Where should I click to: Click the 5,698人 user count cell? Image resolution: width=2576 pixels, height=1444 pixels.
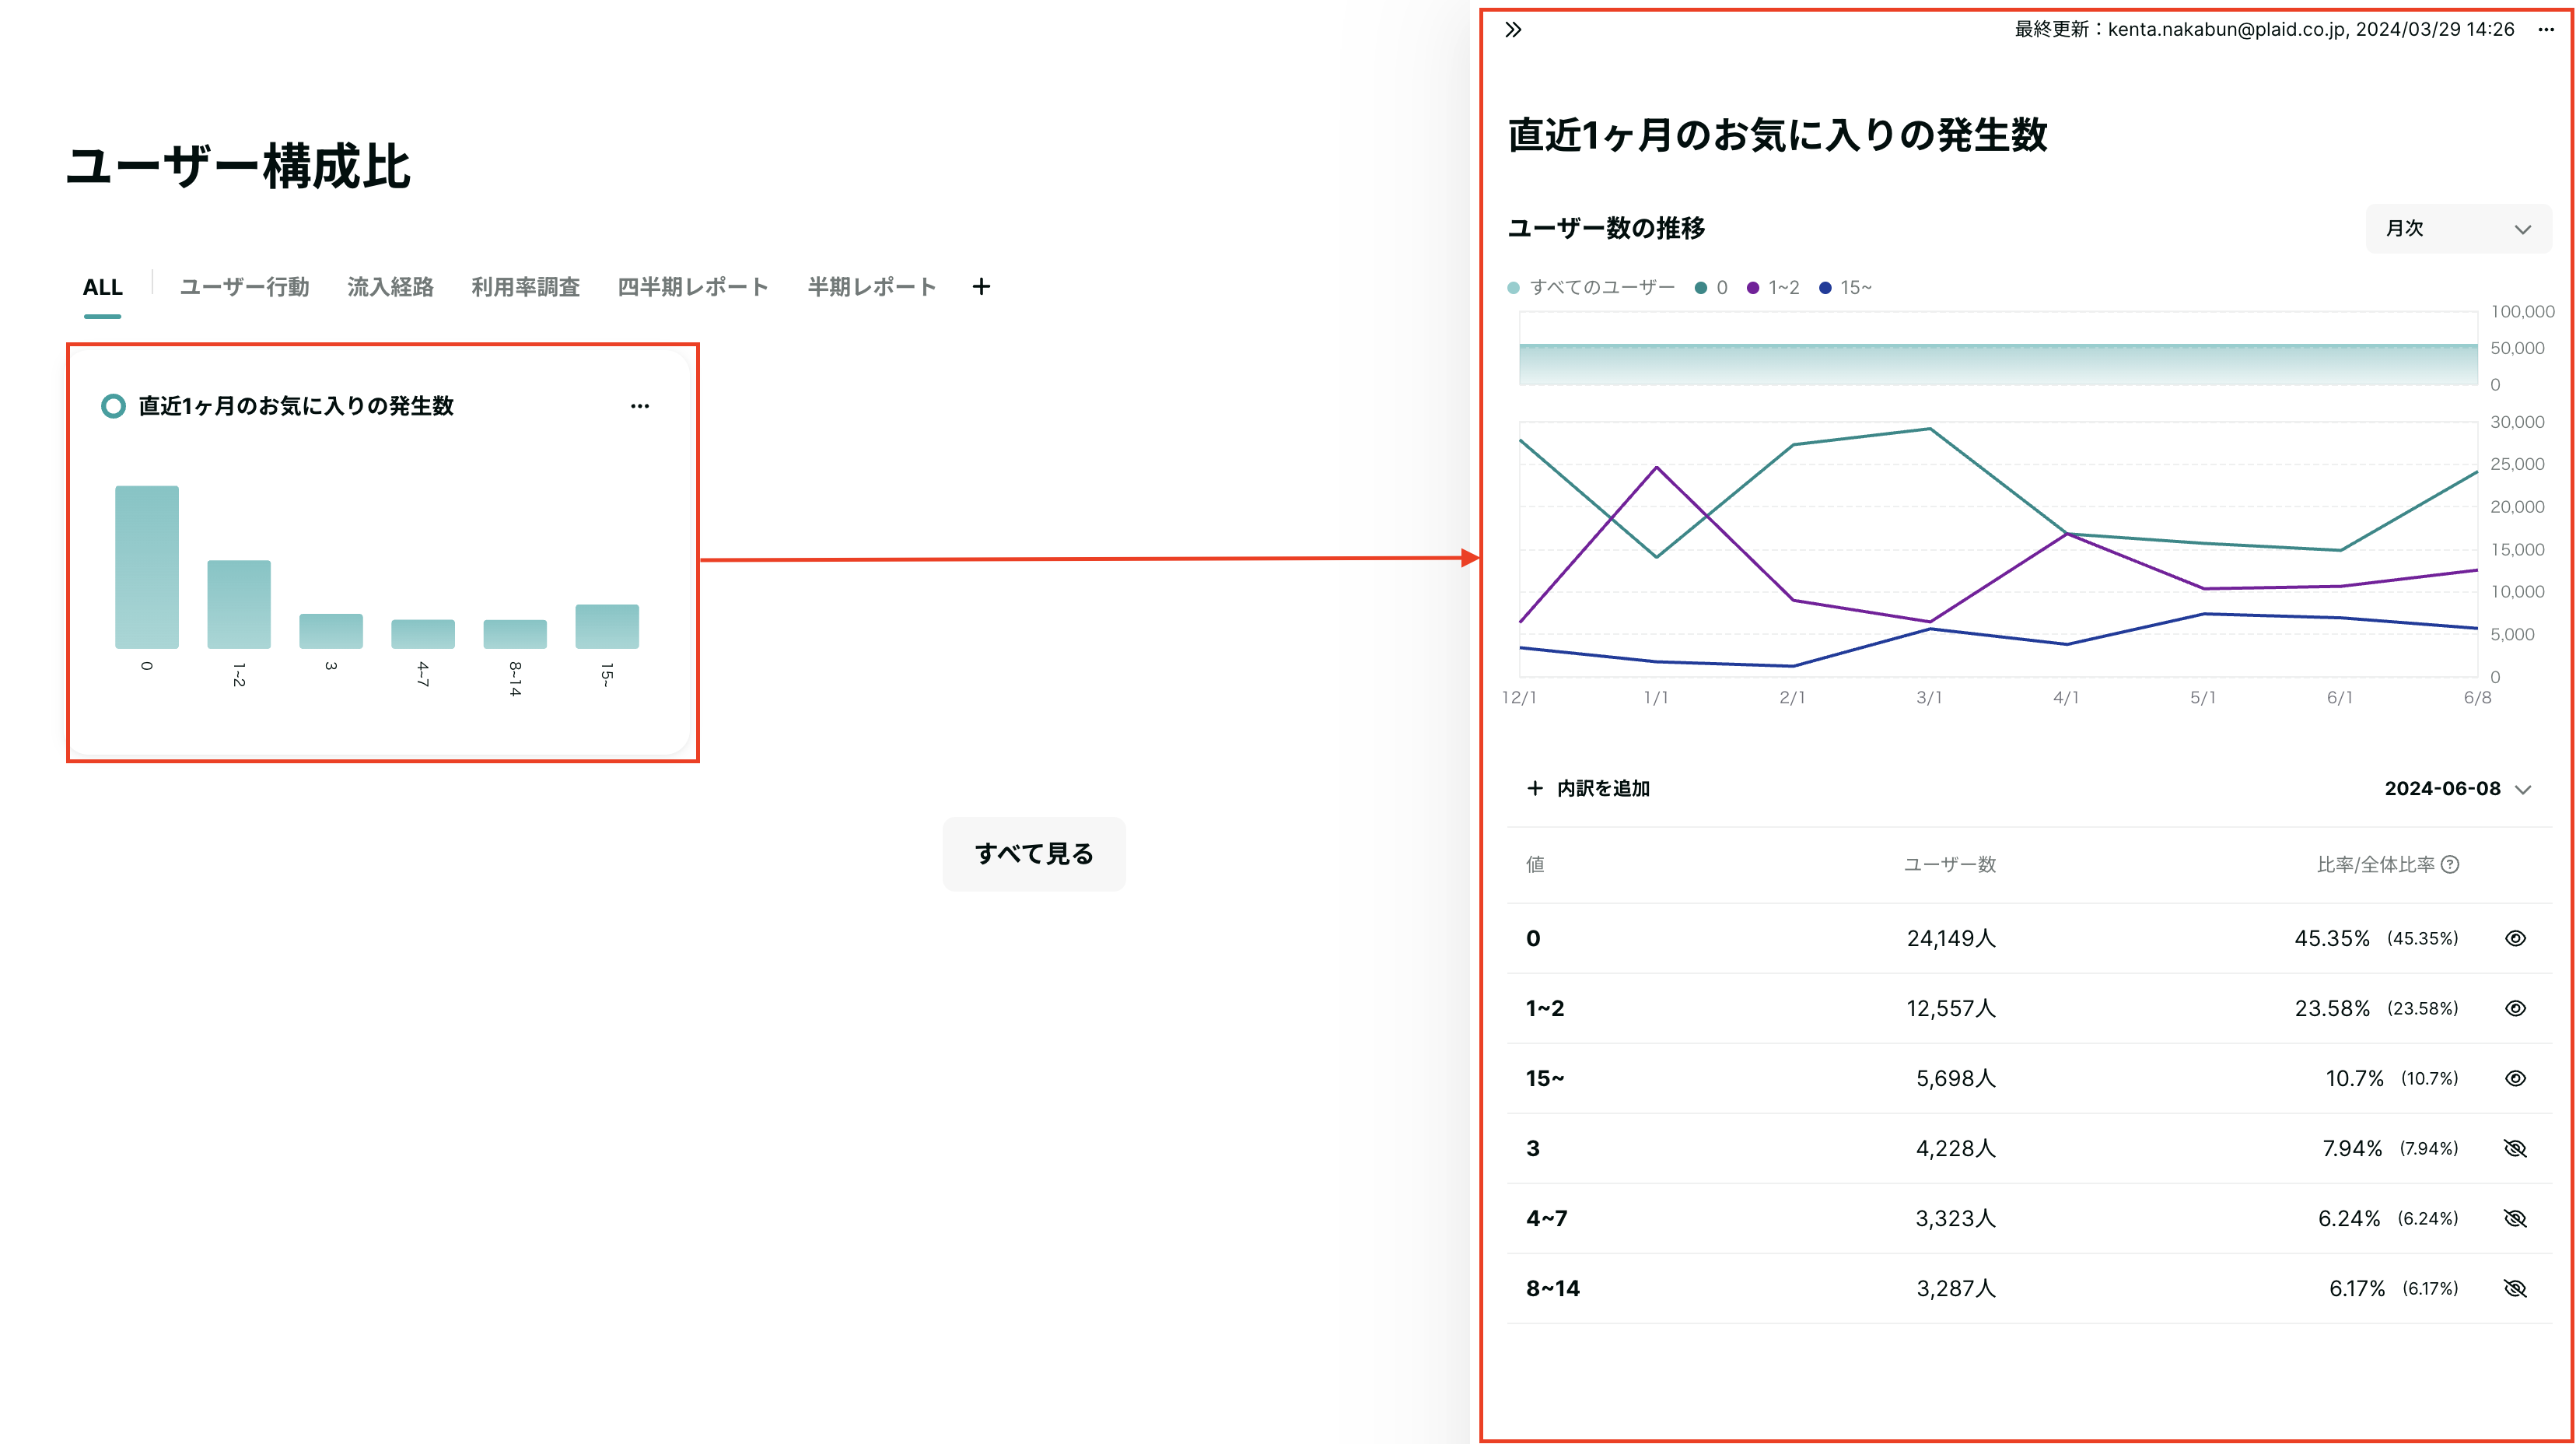(x=1956, y=1079)
